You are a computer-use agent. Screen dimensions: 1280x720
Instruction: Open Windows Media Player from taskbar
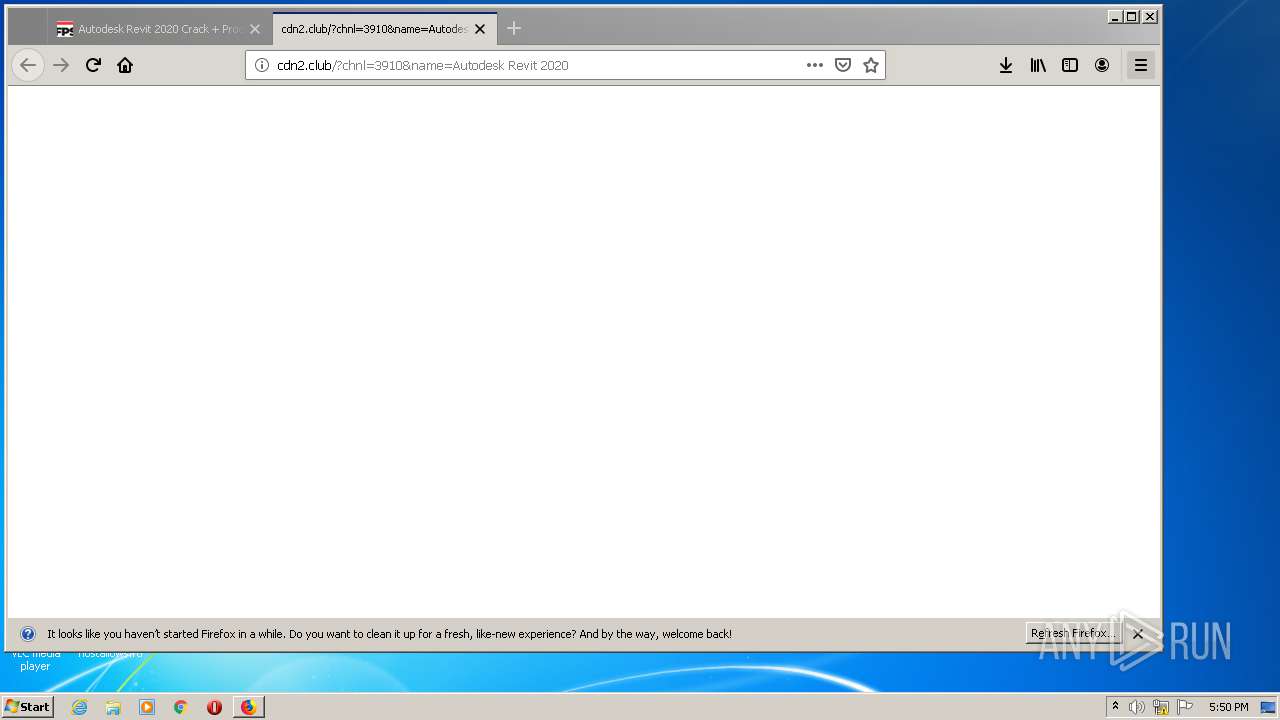point(147,707)
